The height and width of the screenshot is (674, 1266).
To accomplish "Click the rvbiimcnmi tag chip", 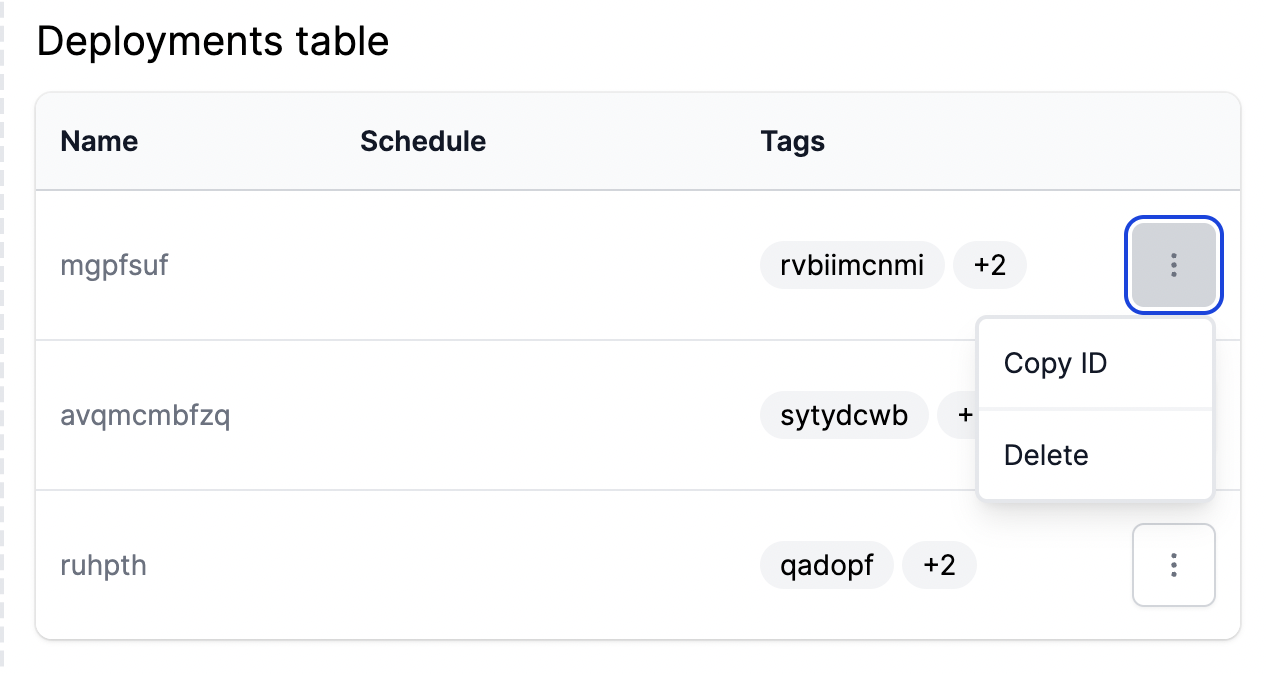I will click(852, 265).
